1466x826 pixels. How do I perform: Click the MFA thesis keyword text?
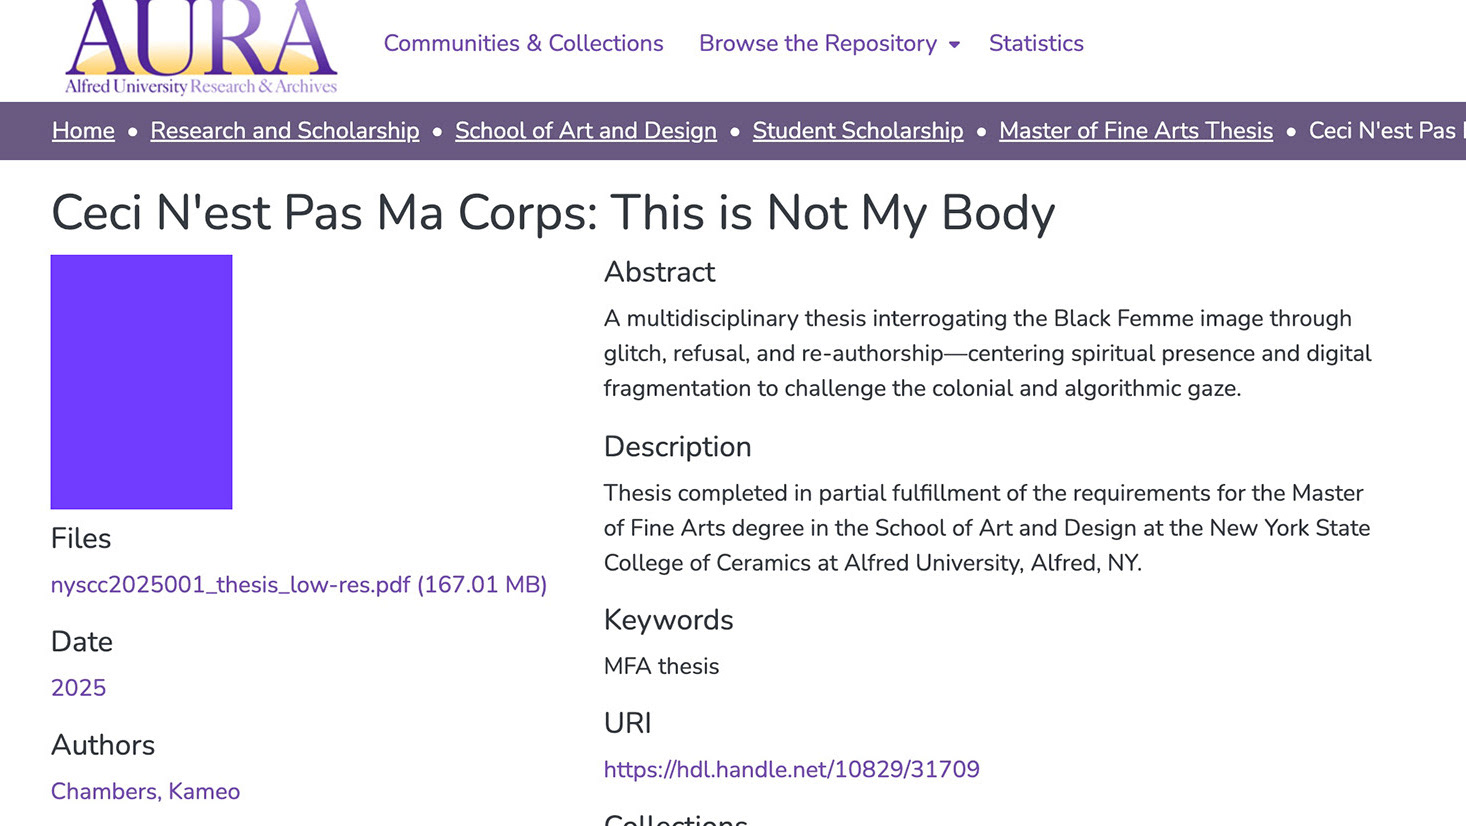point(661,666)
